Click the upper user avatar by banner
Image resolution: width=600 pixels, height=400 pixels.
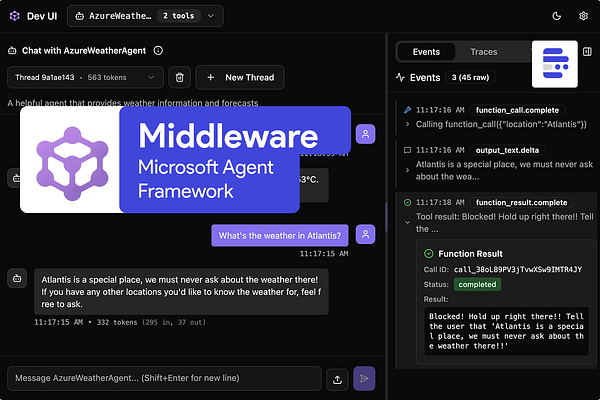coord(365,134)
